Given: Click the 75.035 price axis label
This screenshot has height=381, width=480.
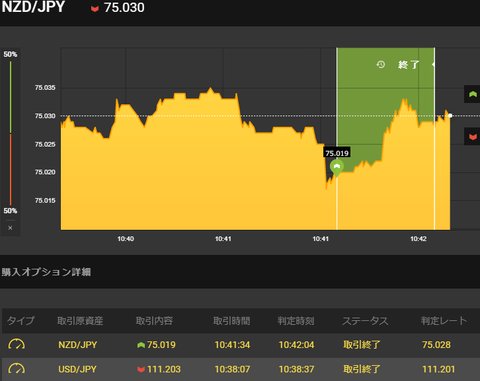Looking at the screenshot, I should (x=45, y=88).
